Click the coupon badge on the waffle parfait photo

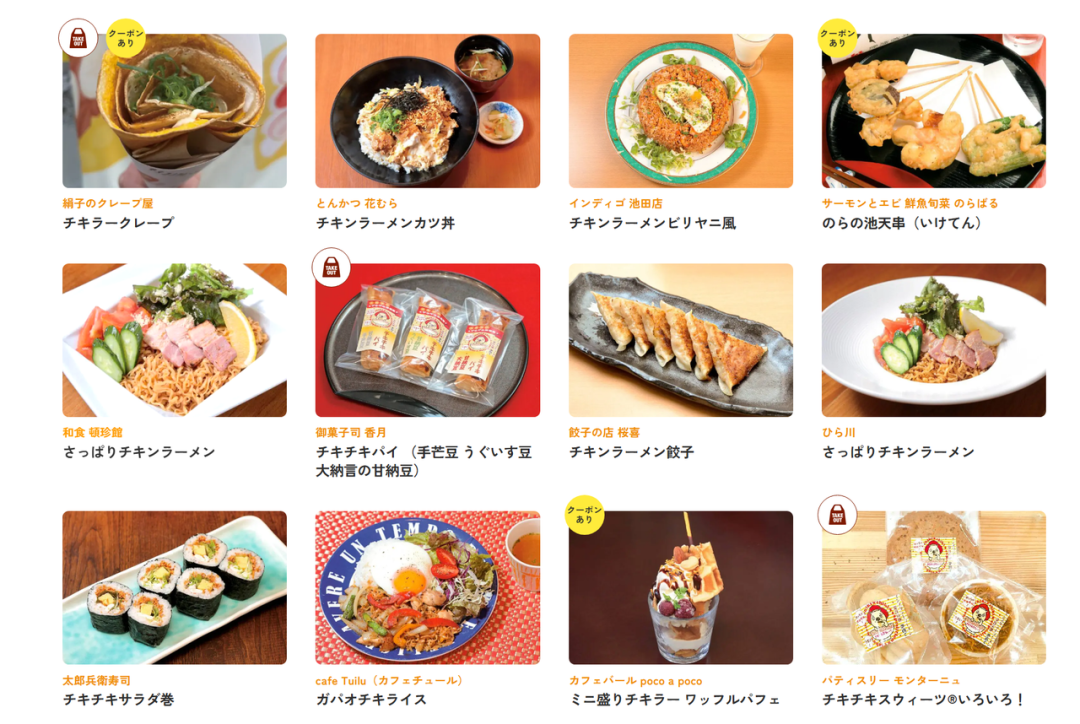[x=584, y=515]
